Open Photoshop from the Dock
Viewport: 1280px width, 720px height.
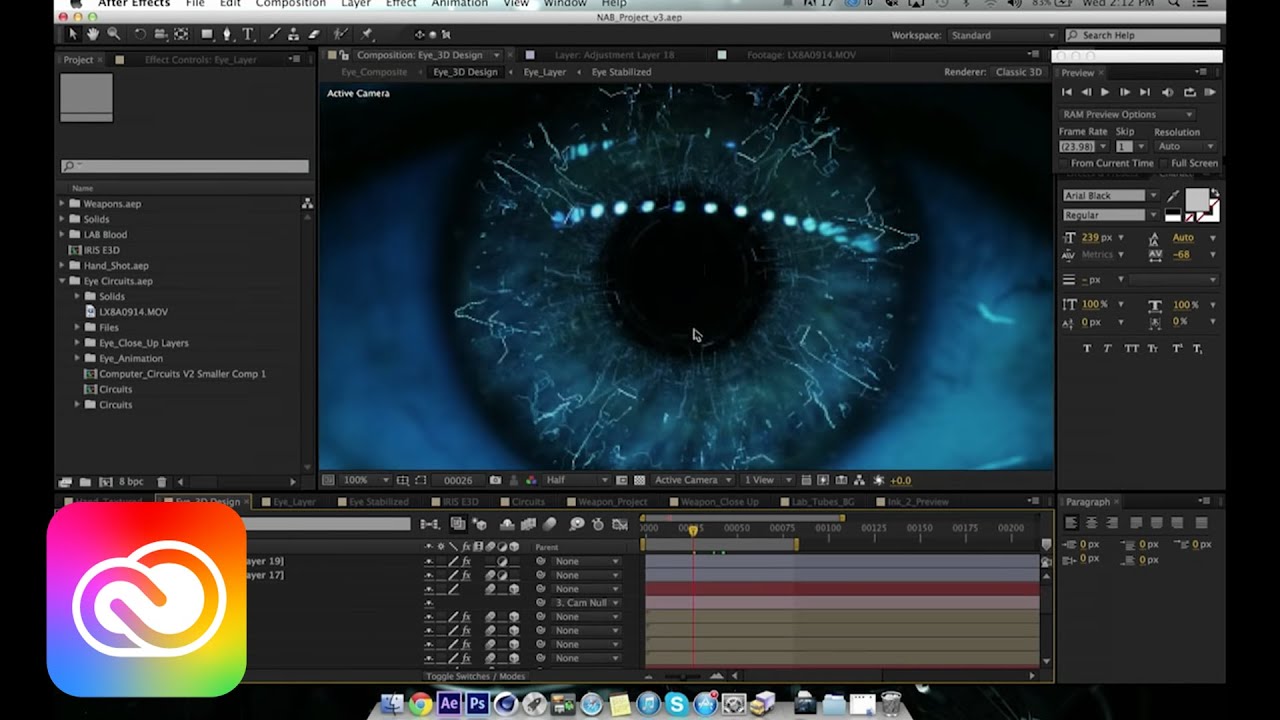coord(477,704)
